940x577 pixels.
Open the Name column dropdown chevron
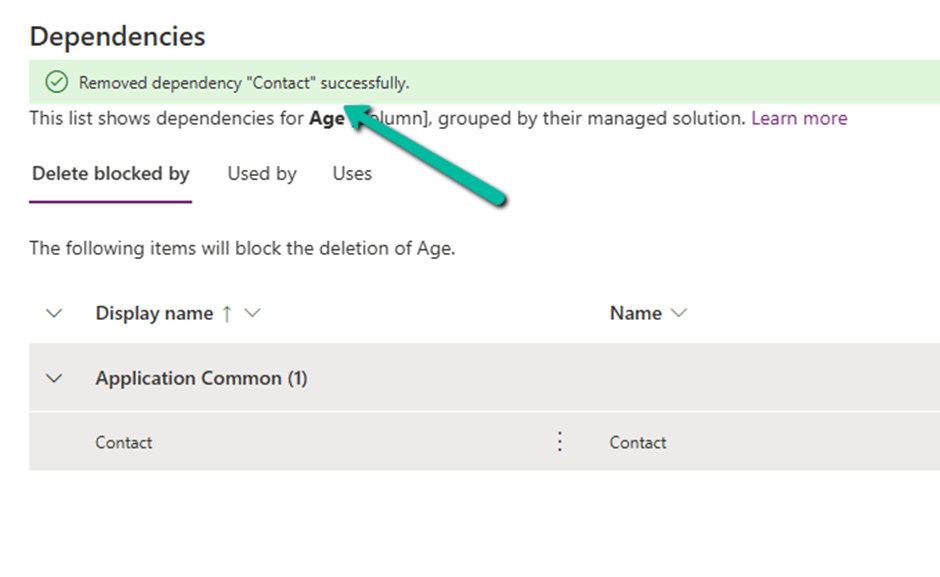(x=680, y=313)
